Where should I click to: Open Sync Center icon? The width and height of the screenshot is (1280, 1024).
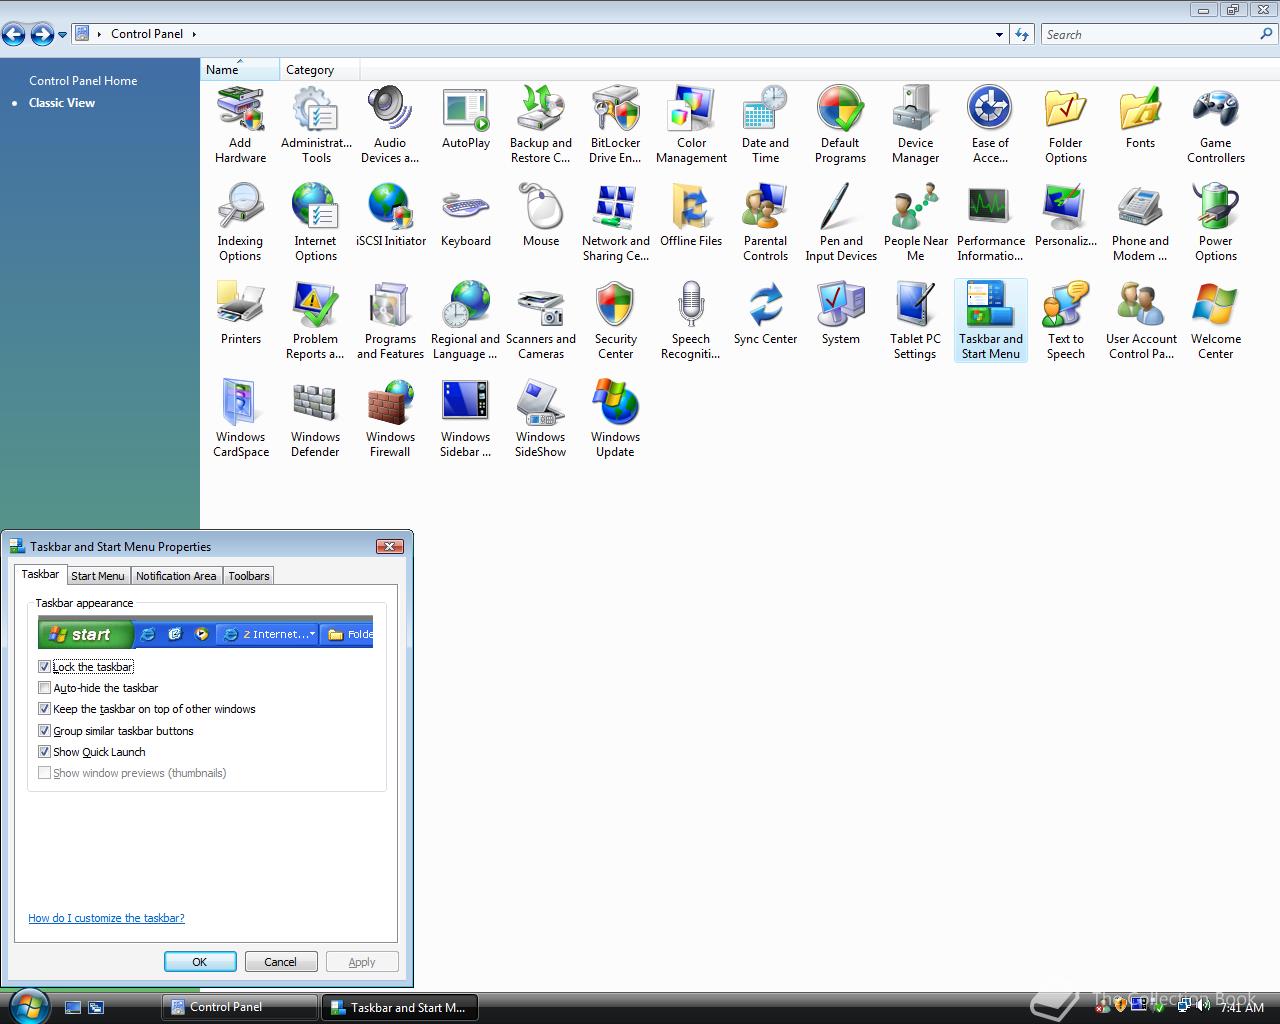pos(765,314)
